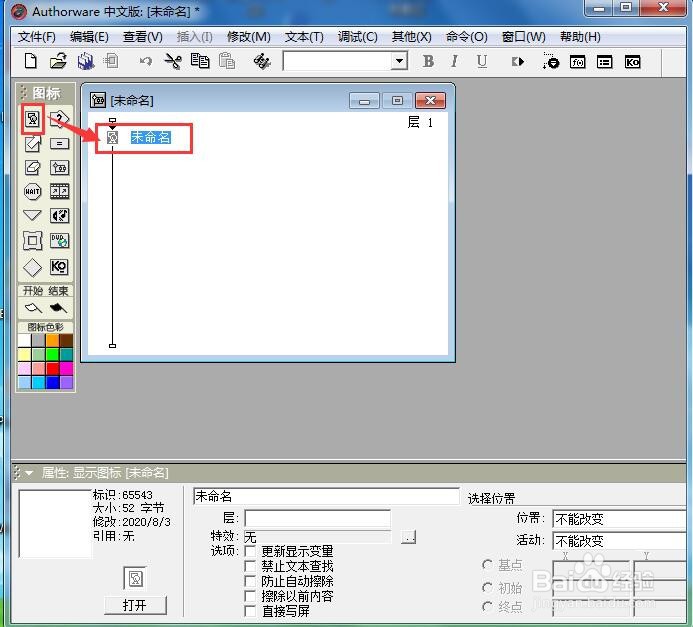The height and width of the screenshot is (627, 693).
Task: Select the Sound icon in the palette
Action: click(x=59, y=216)
